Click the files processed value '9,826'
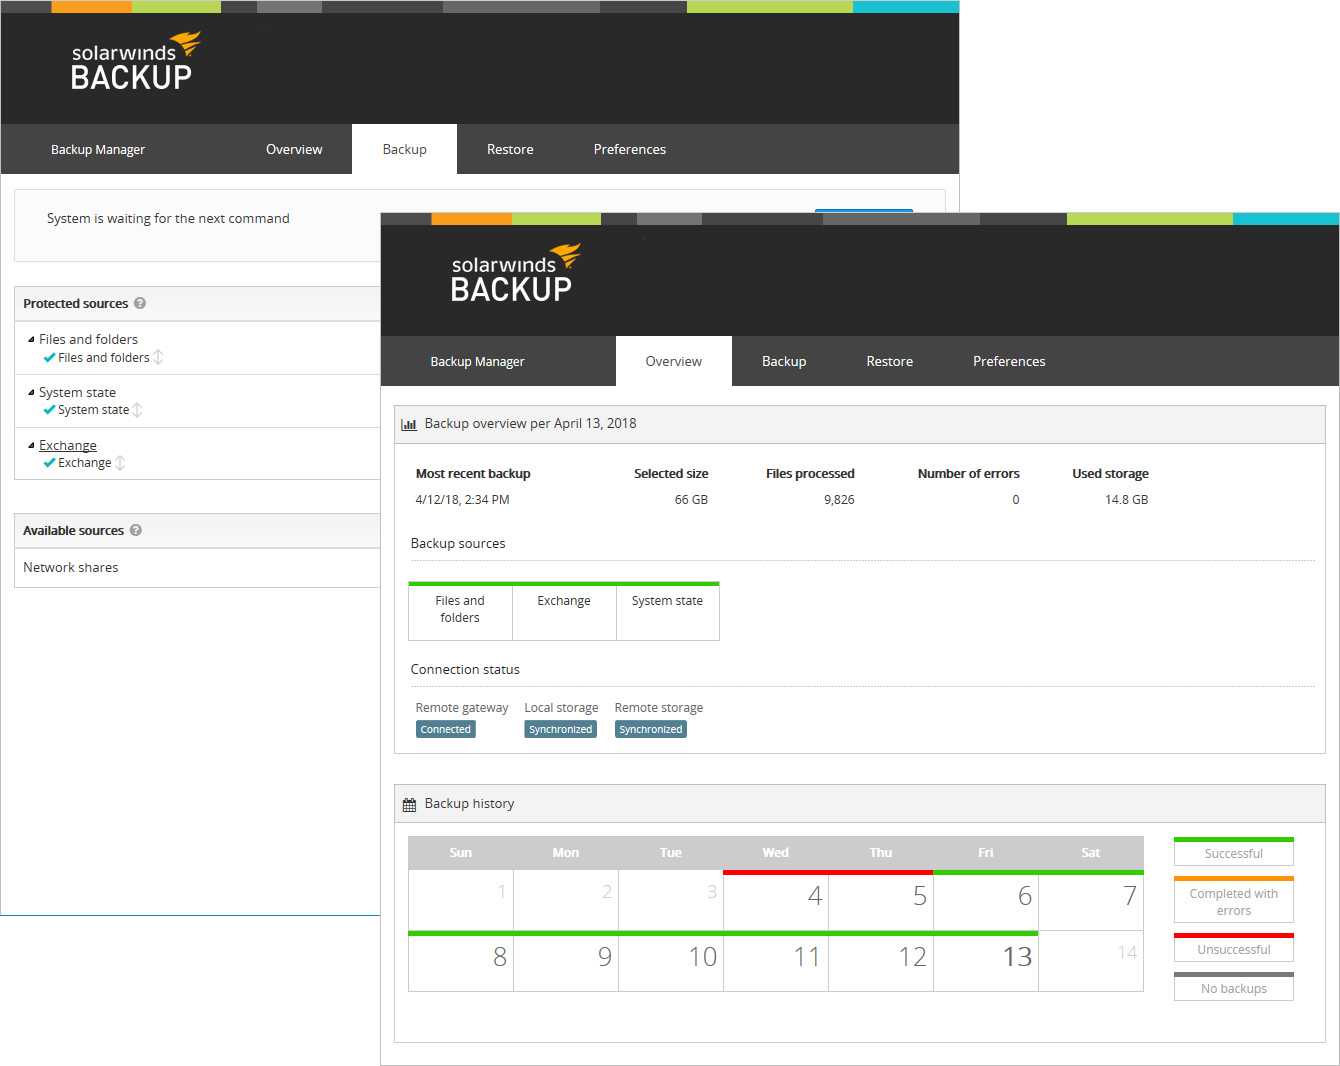 839,500
